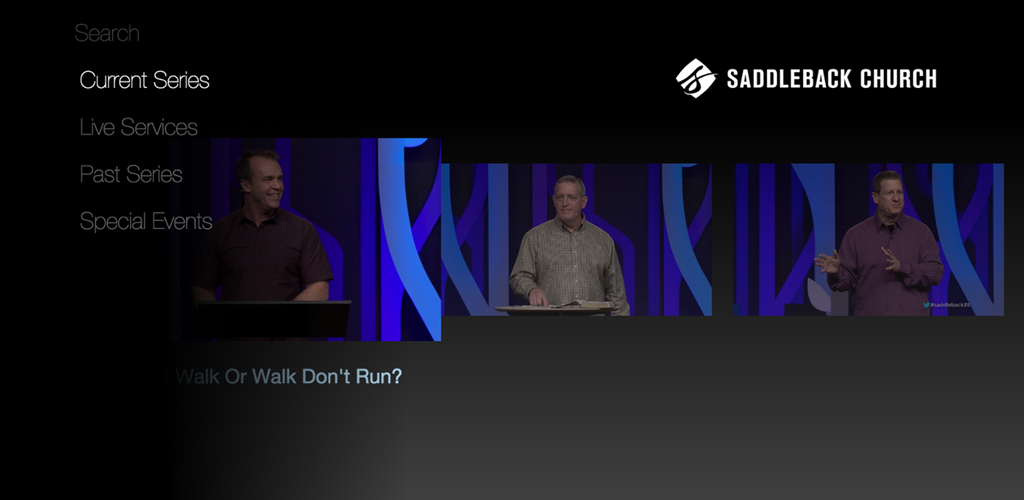Click the Saddleback Church name text

(831, 80)
